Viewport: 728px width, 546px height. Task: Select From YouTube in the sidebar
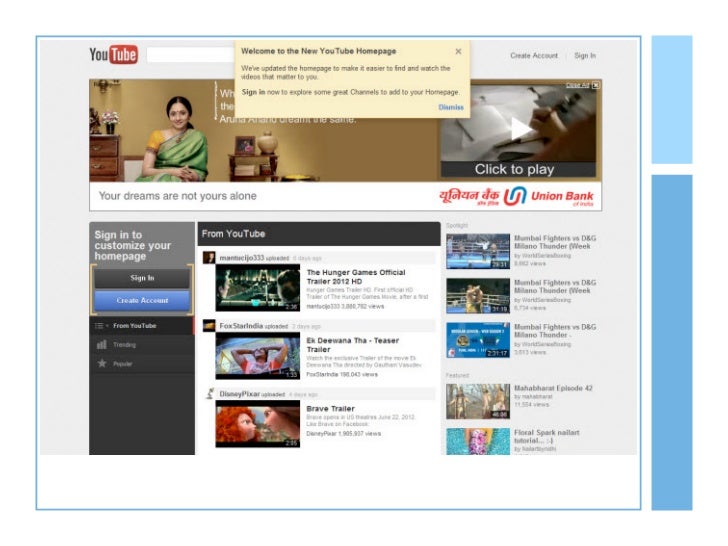142,326
